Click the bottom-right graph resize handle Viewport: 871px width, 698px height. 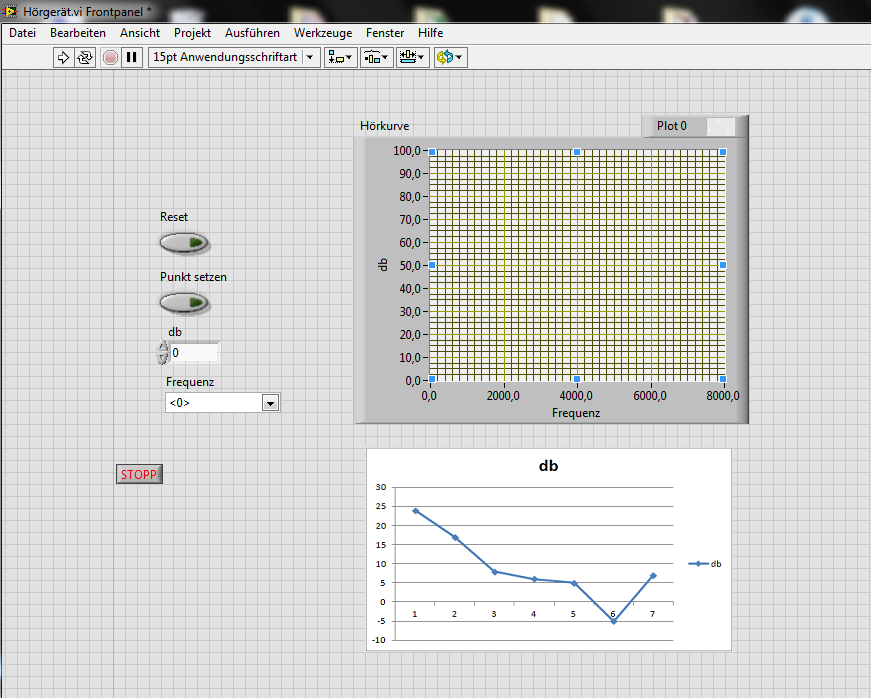click(723, 379)
